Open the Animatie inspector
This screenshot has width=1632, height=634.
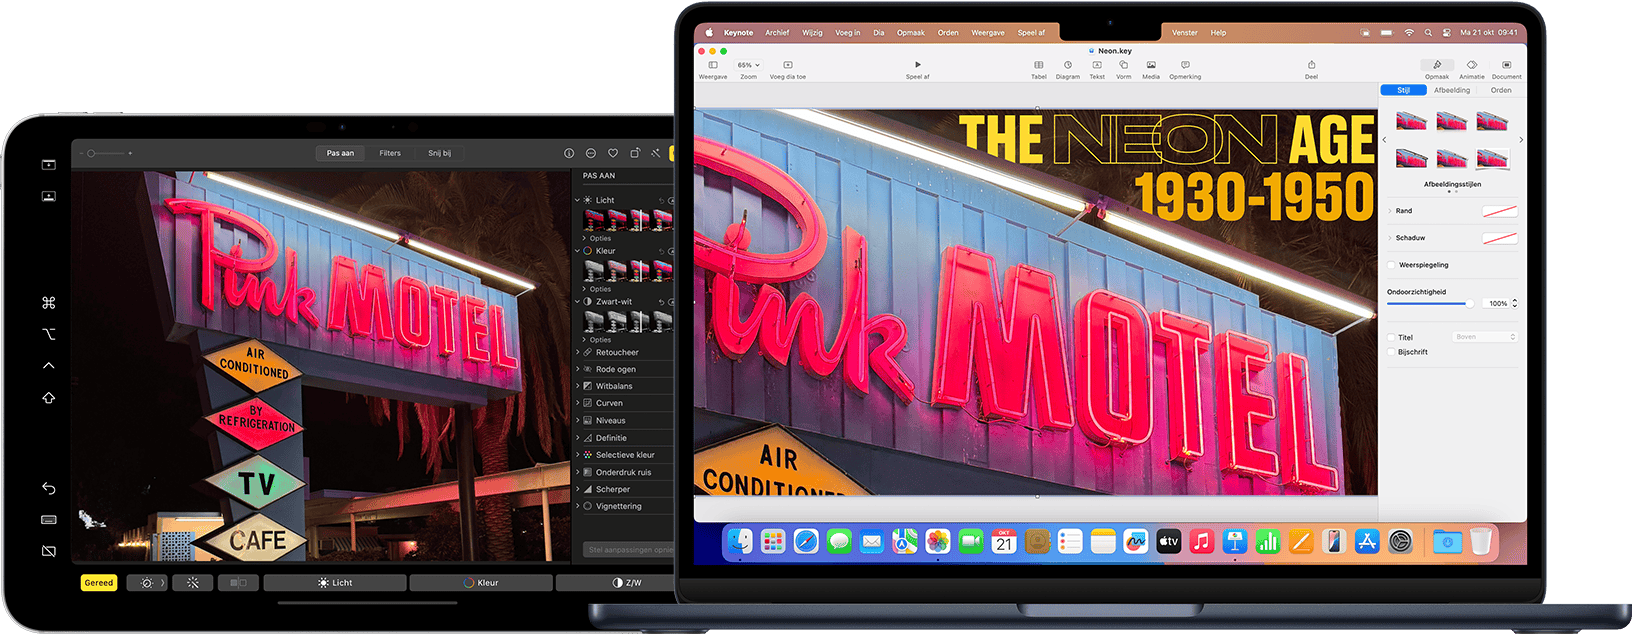pos(1471,66)
